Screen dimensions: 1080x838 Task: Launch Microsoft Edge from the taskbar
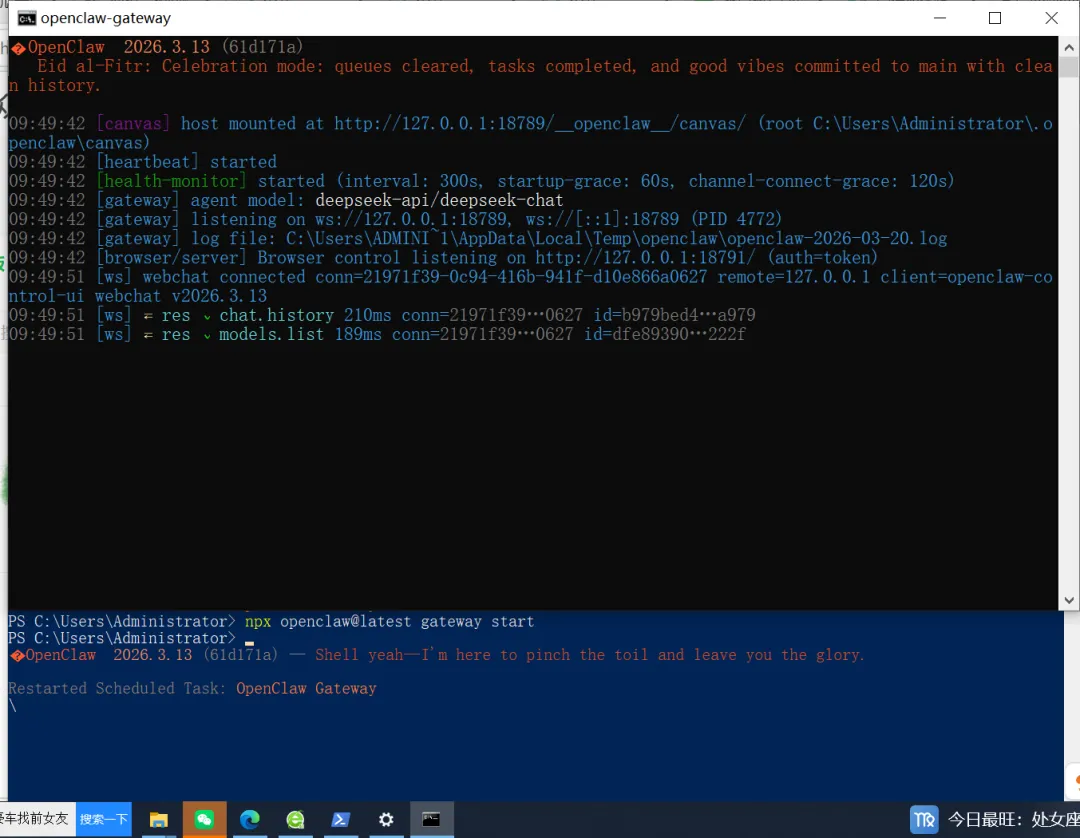[x=249, y=819]
